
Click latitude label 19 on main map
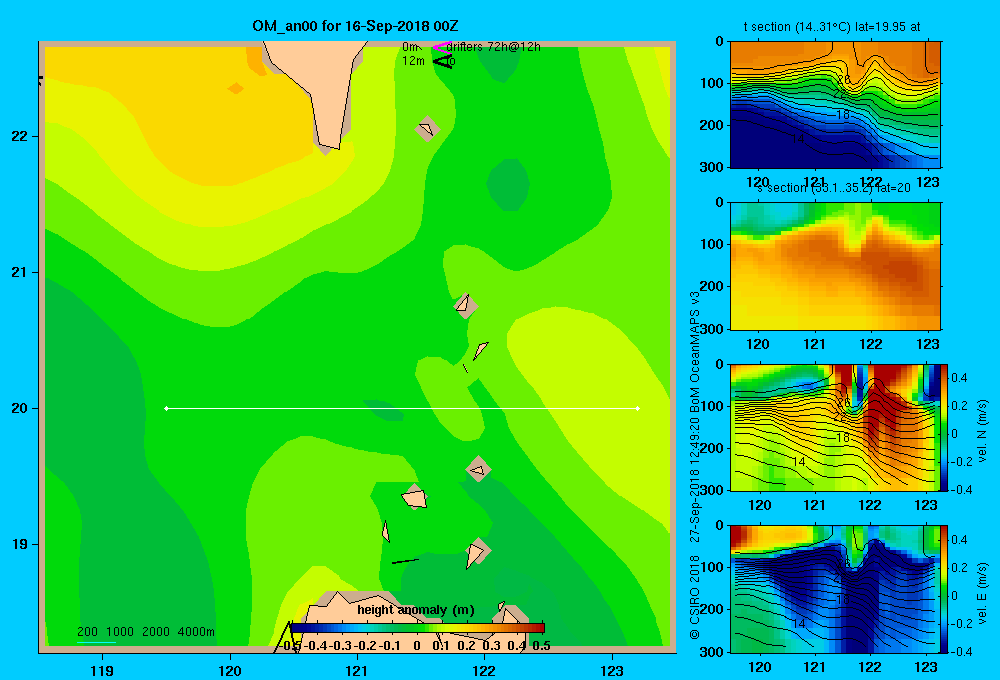click(20, 544)
